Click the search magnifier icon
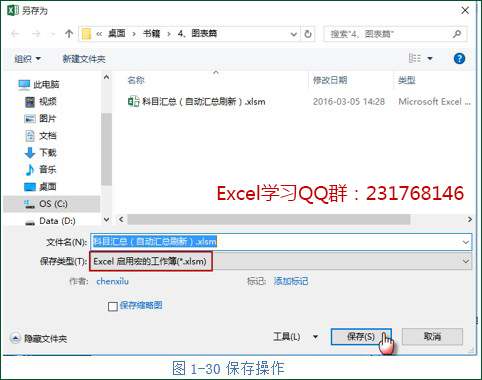This screenshot has height=380, width=482. 457,34
